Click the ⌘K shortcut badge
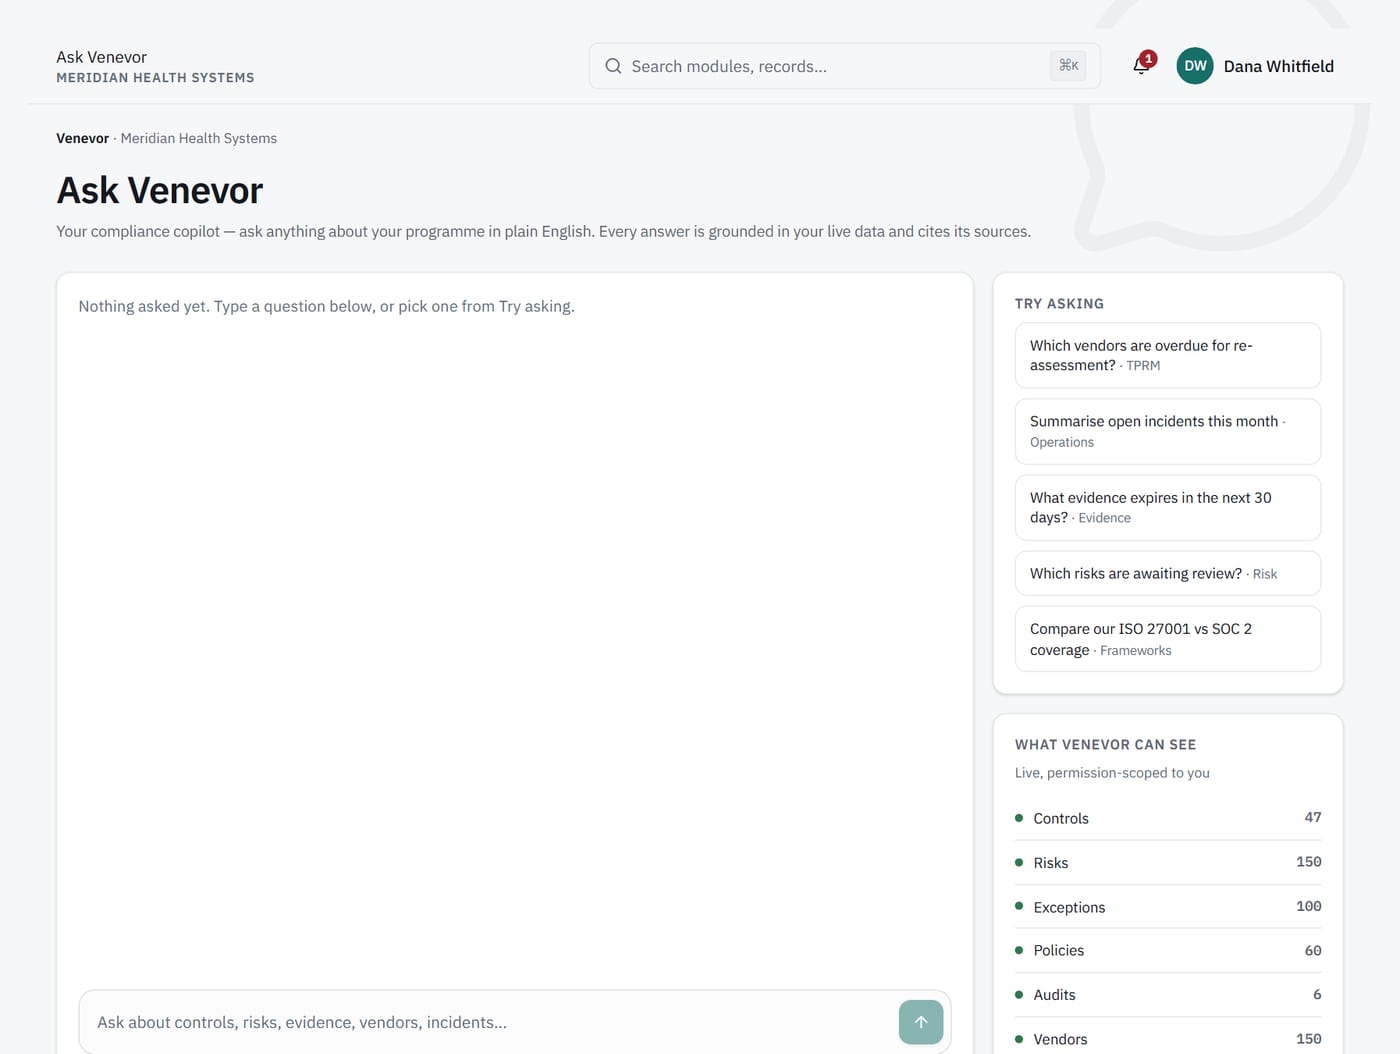 1069,66
